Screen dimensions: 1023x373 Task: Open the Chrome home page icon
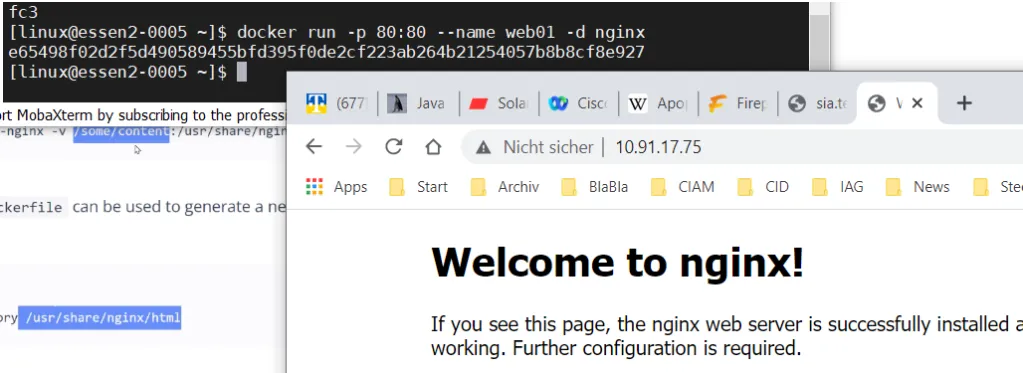pos(433,147)
